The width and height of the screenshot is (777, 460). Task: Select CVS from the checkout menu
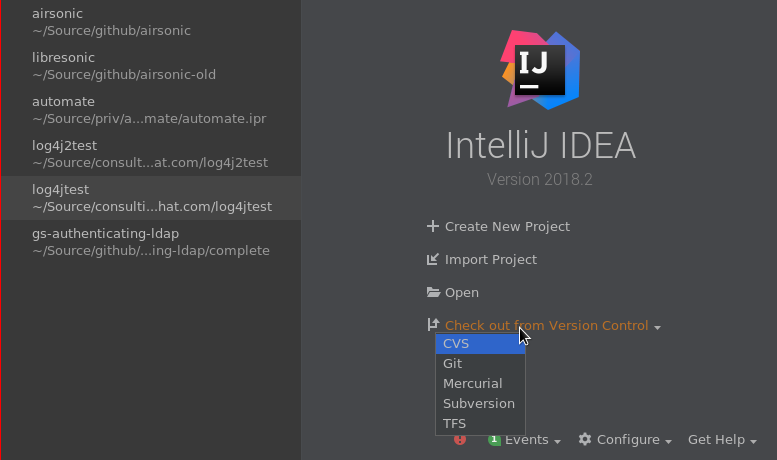pos(480,344)
